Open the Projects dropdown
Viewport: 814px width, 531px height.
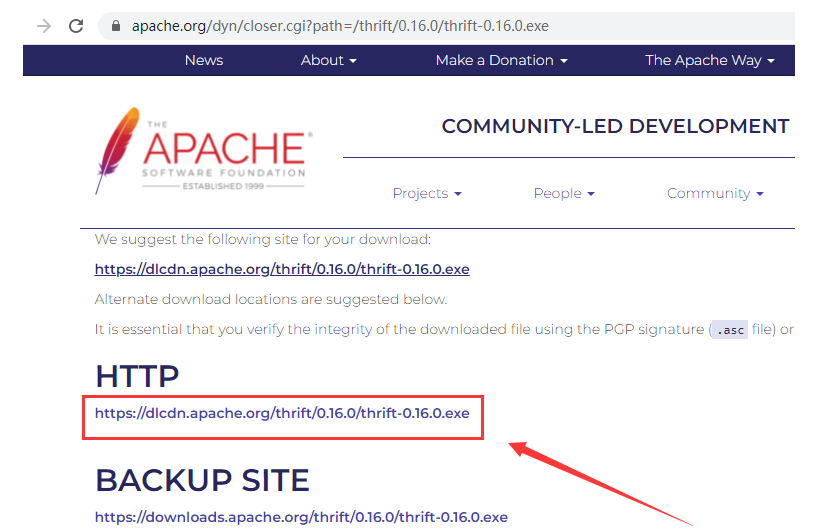pyautogui.click(x=427, y=193)
